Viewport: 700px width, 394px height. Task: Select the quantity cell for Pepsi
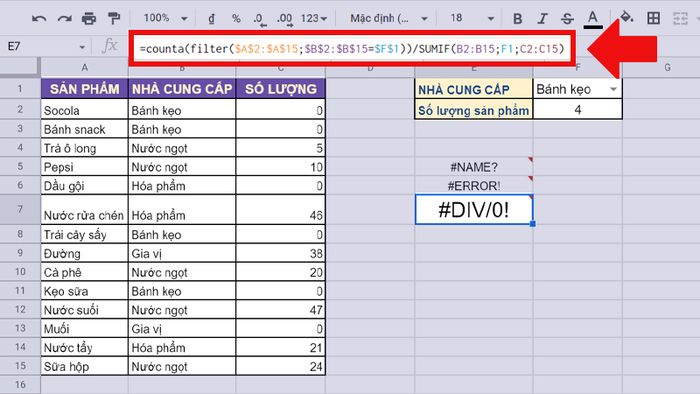point(280,166)
